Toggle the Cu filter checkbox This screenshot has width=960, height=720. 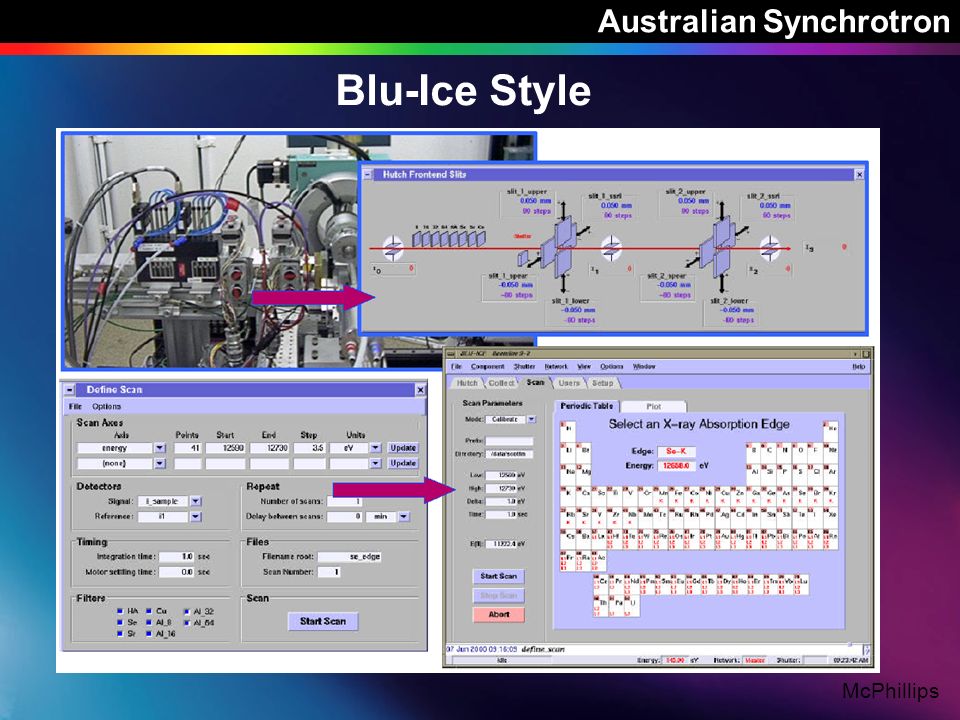click(149, 611)
